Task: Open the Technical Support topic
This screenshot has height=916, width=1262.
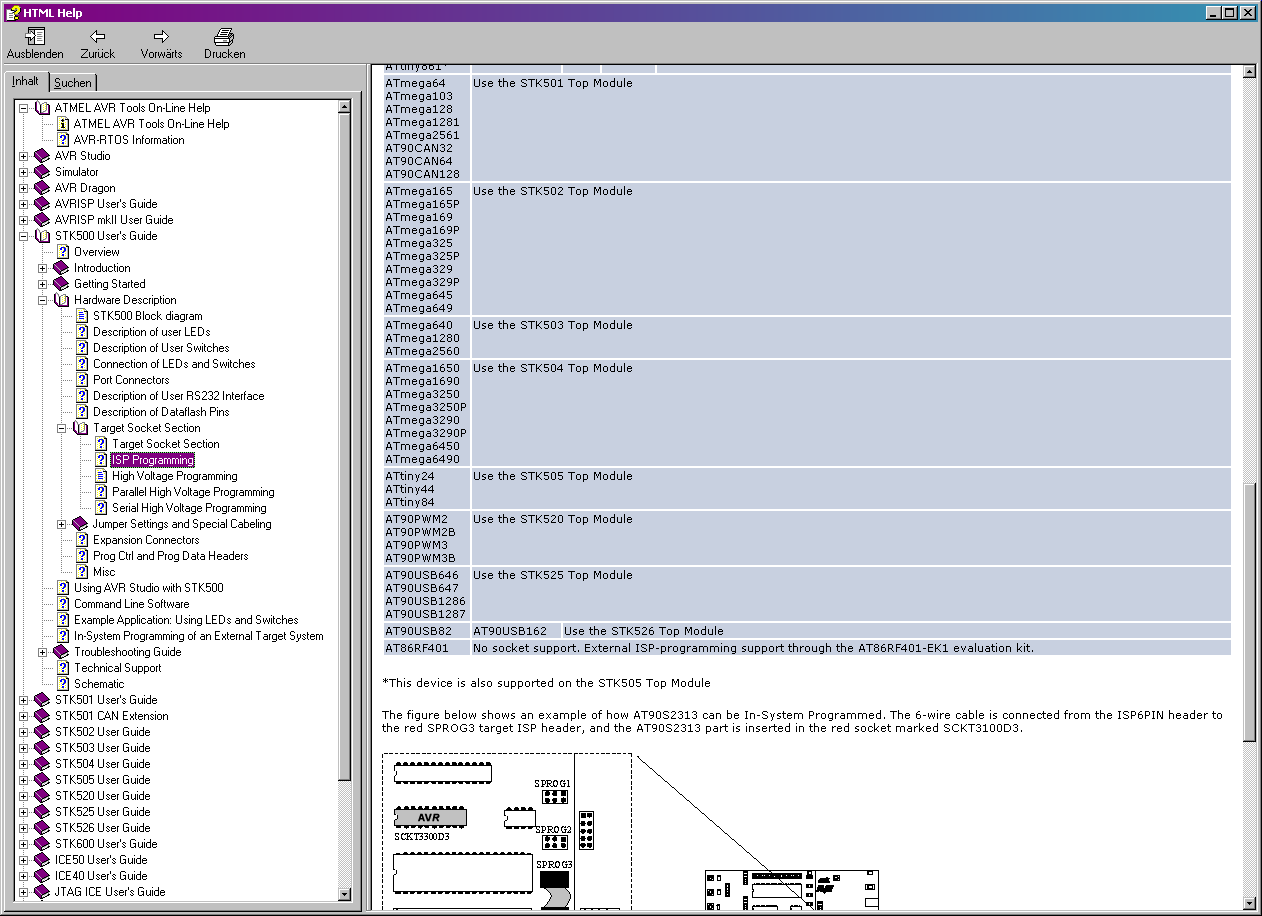Action: 117,668
